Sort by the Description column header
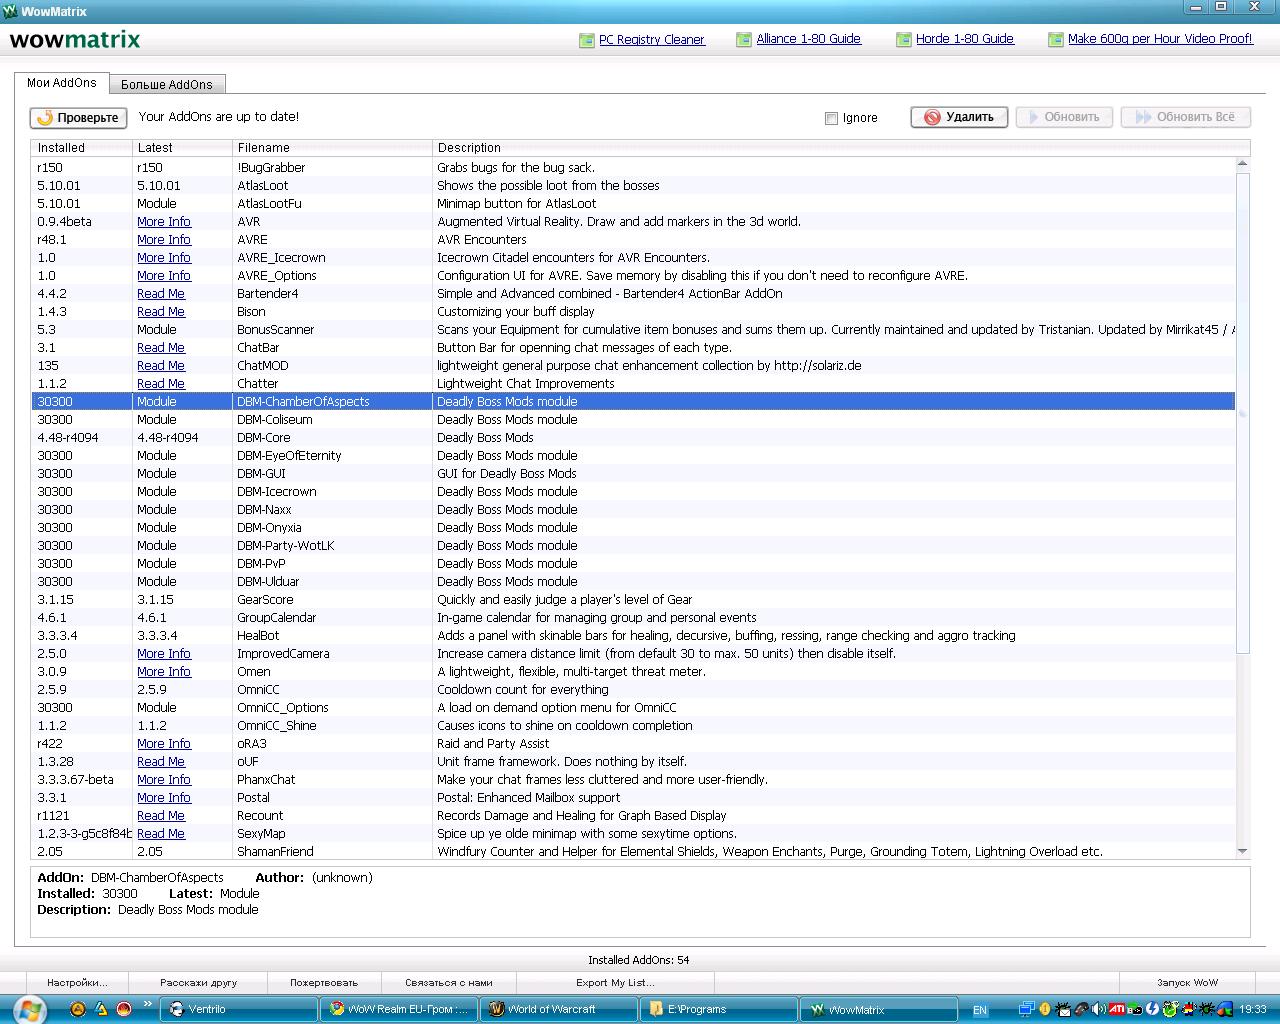The image size is (1280, 1024). pos(841,148)
